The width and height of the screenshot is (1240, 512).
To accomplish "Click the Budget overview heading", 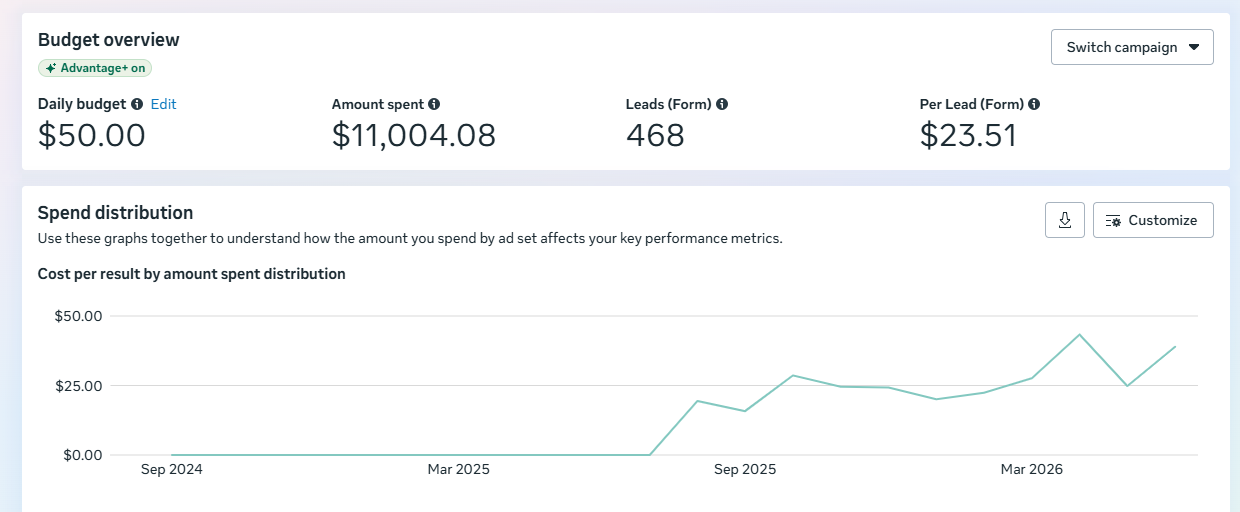I will coord(109,40).
